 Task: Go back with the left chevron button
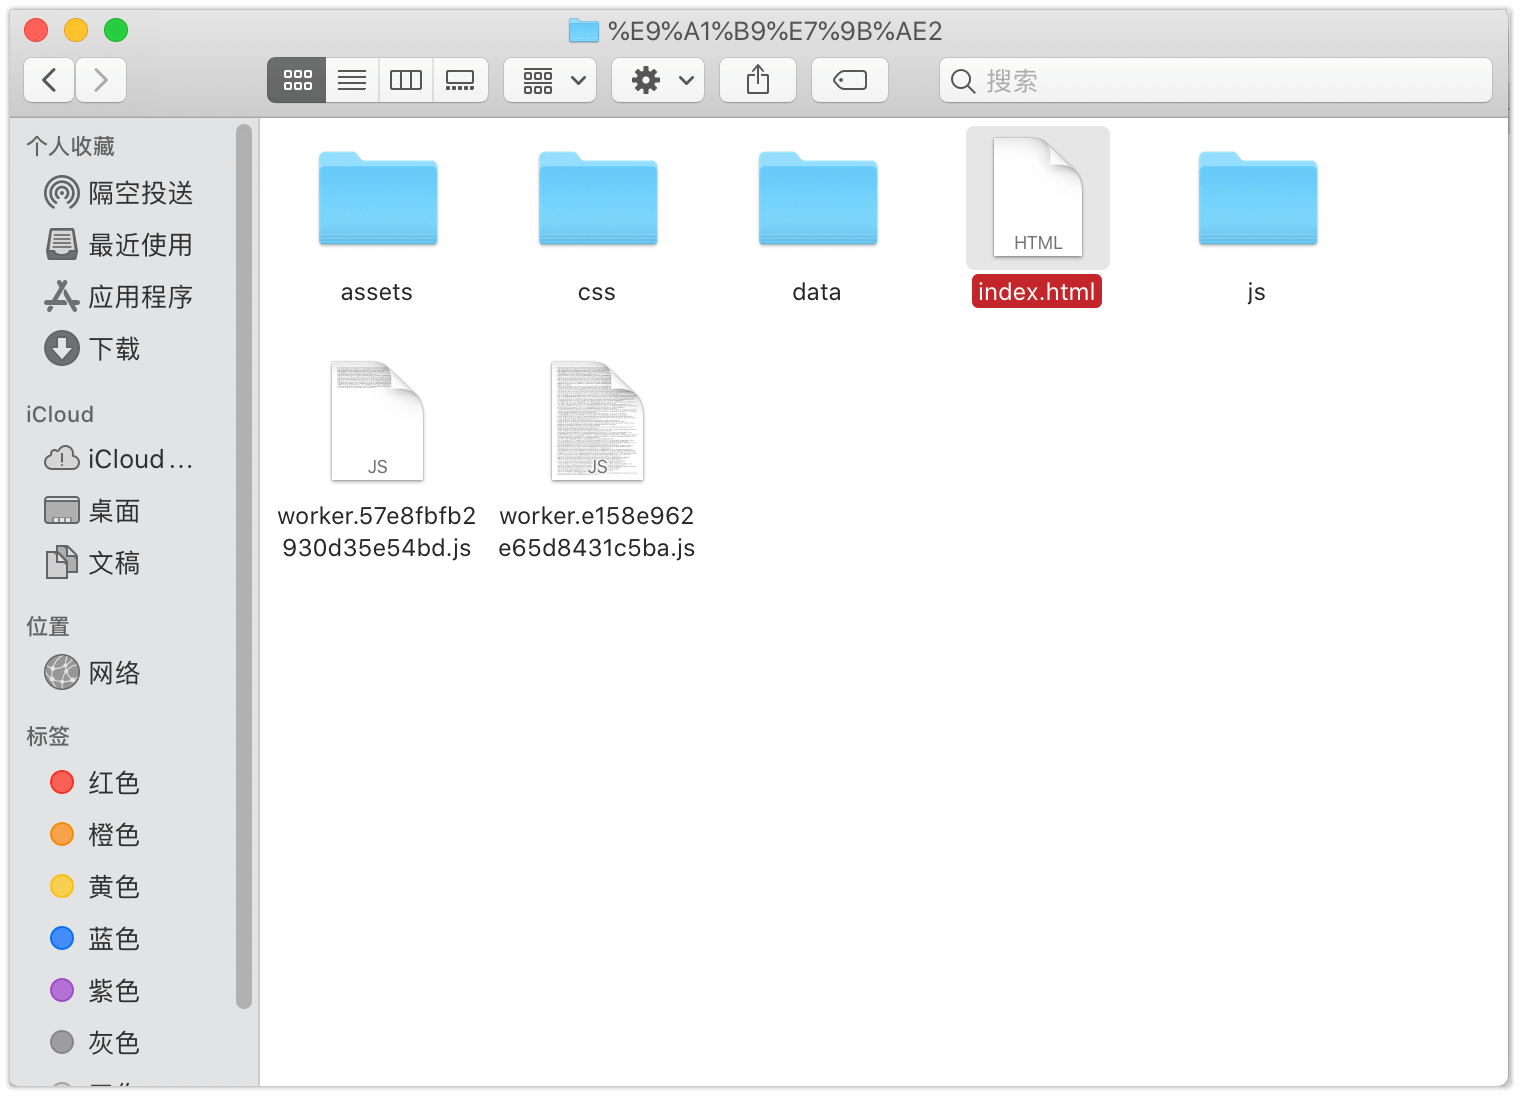(49, 80)
